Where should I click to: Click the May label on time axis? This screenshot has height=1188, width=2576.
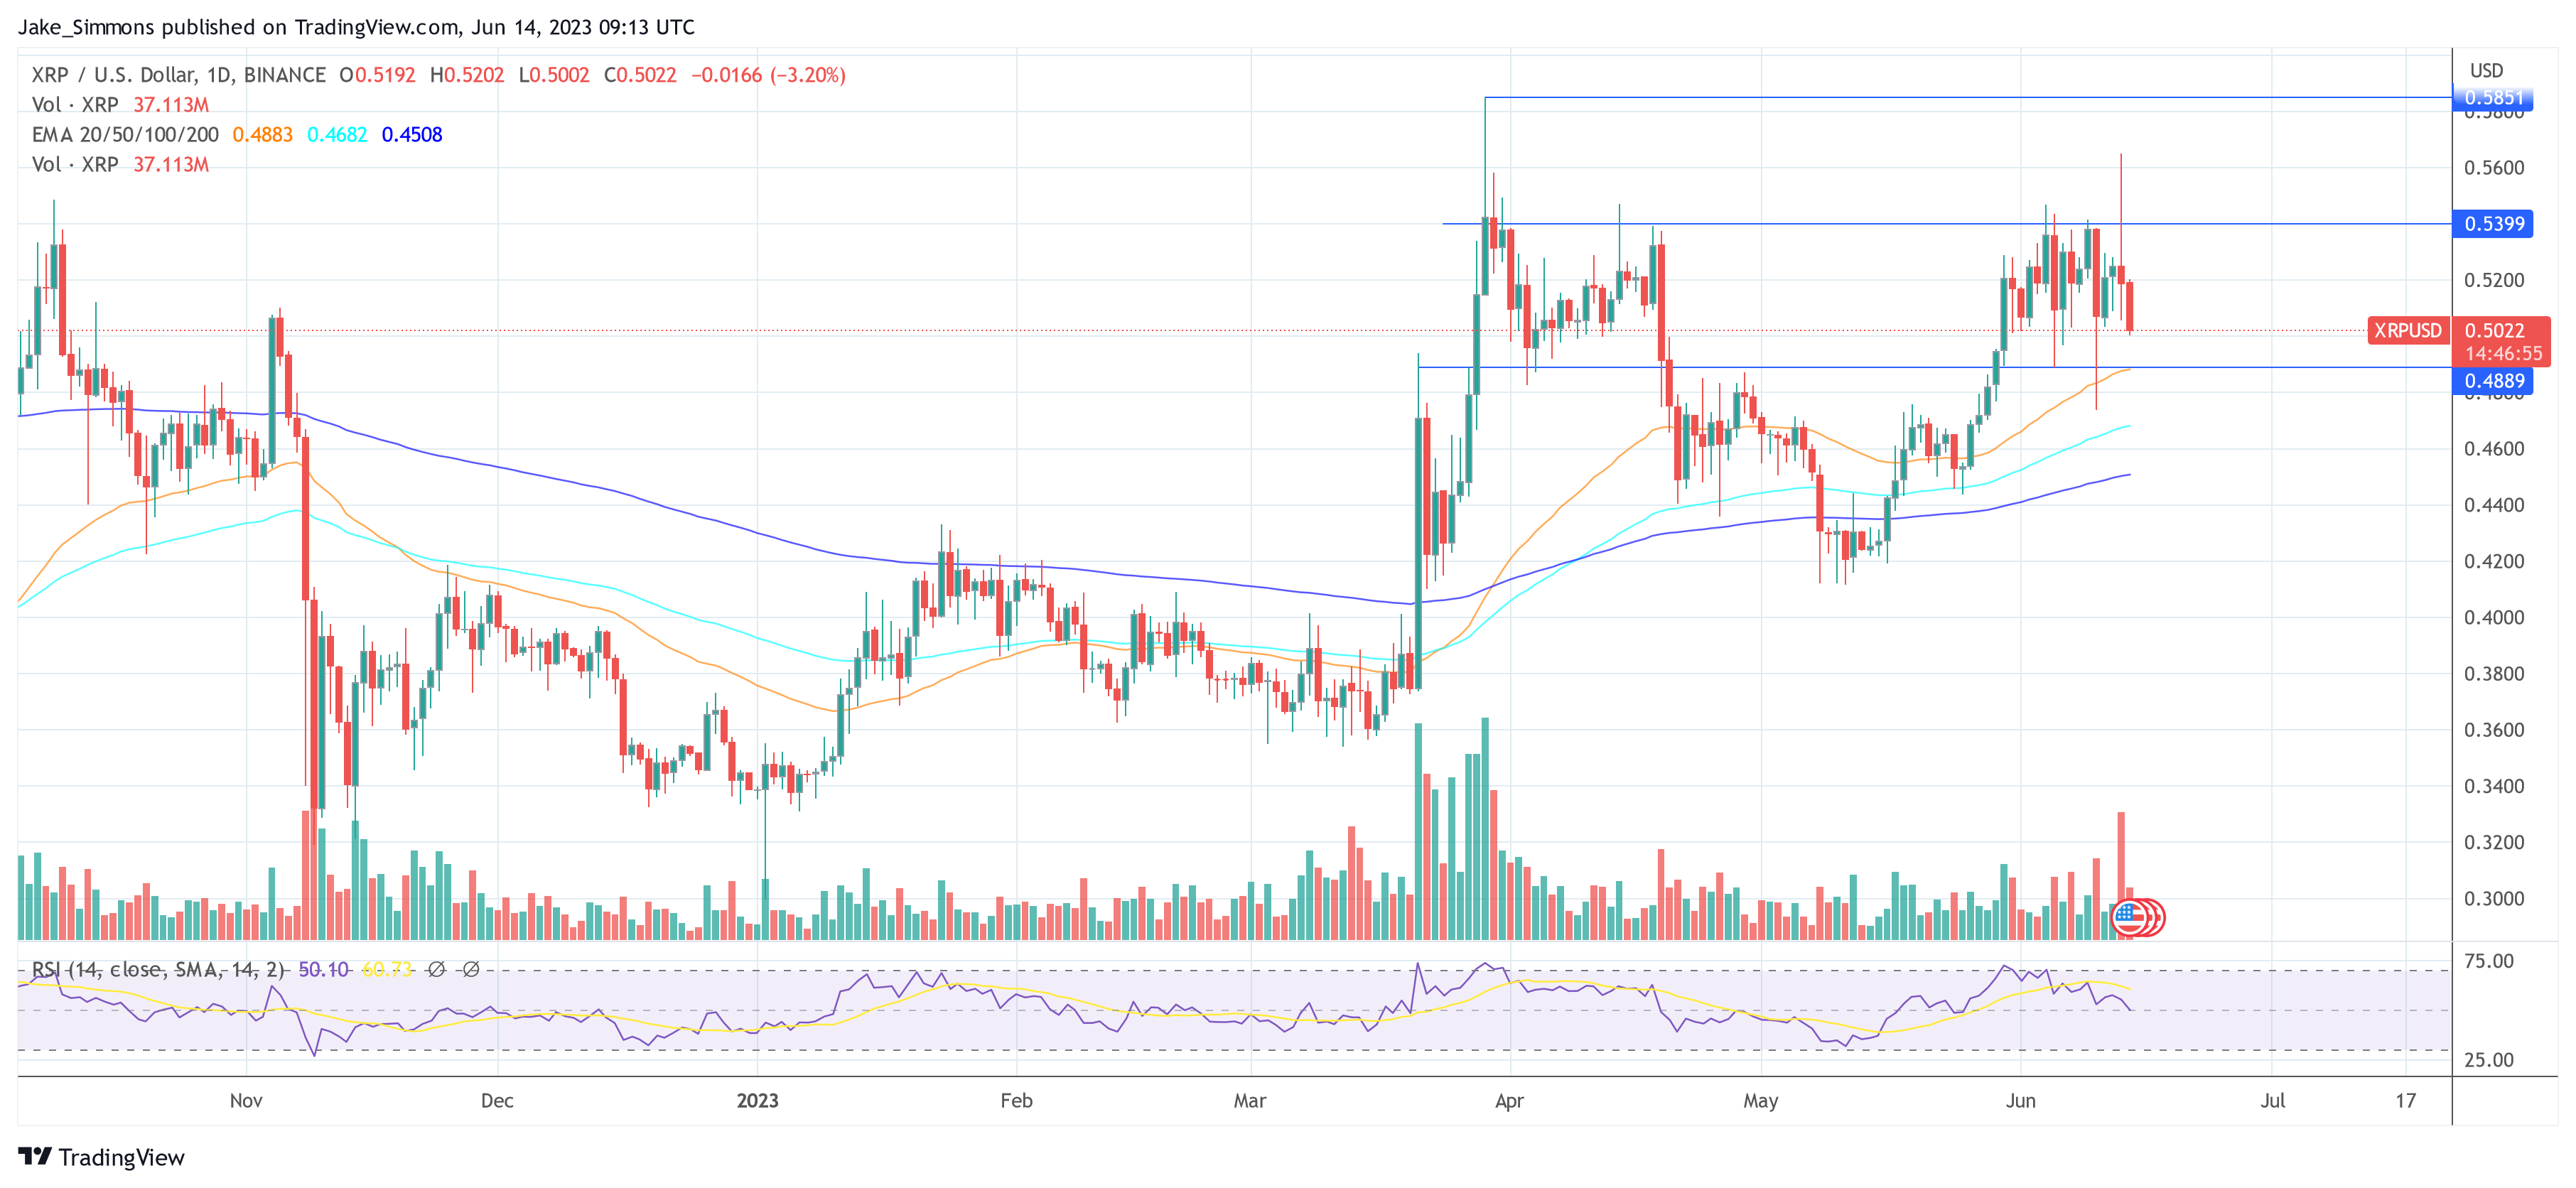[1760, 1101]
